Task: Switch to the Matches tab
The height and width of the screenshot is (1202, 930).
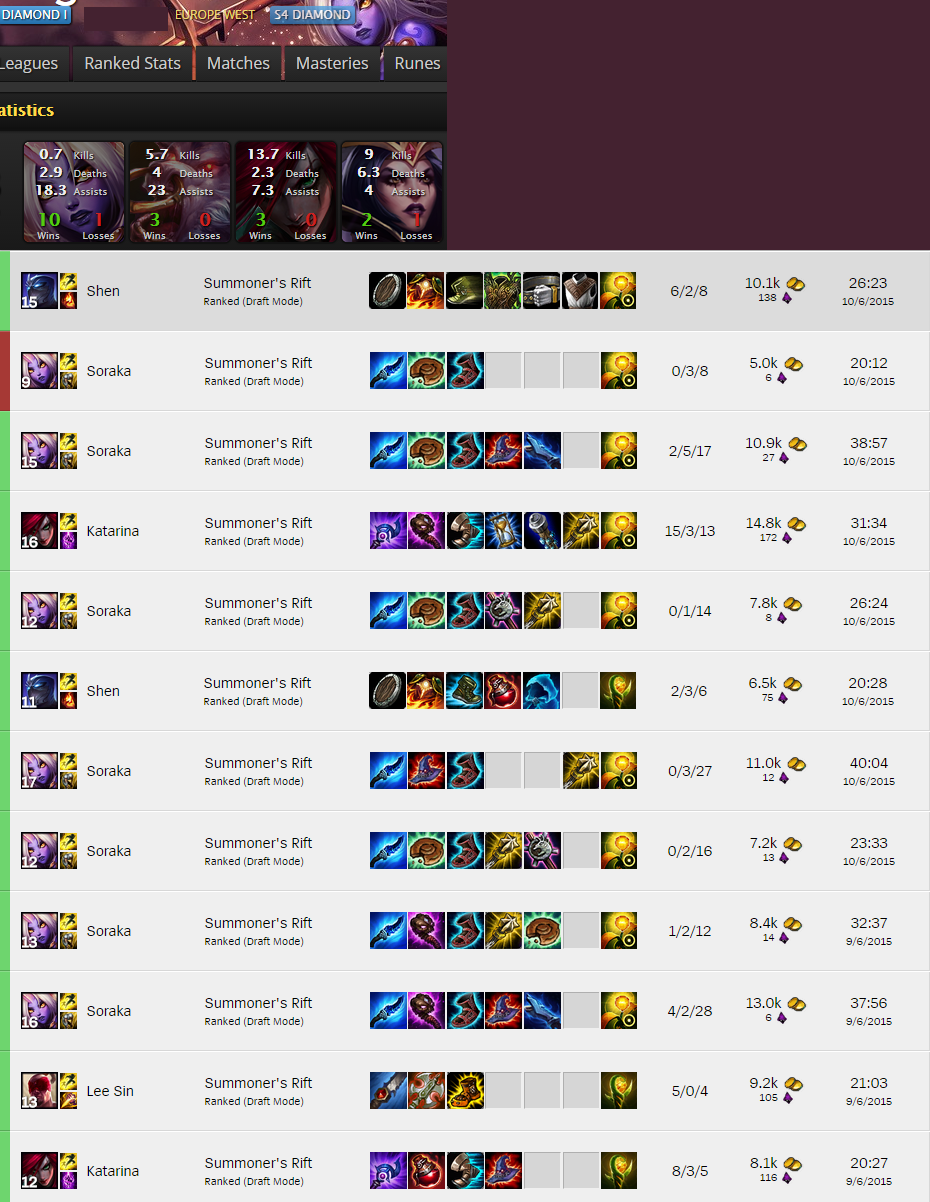Action: pos(238,63)
